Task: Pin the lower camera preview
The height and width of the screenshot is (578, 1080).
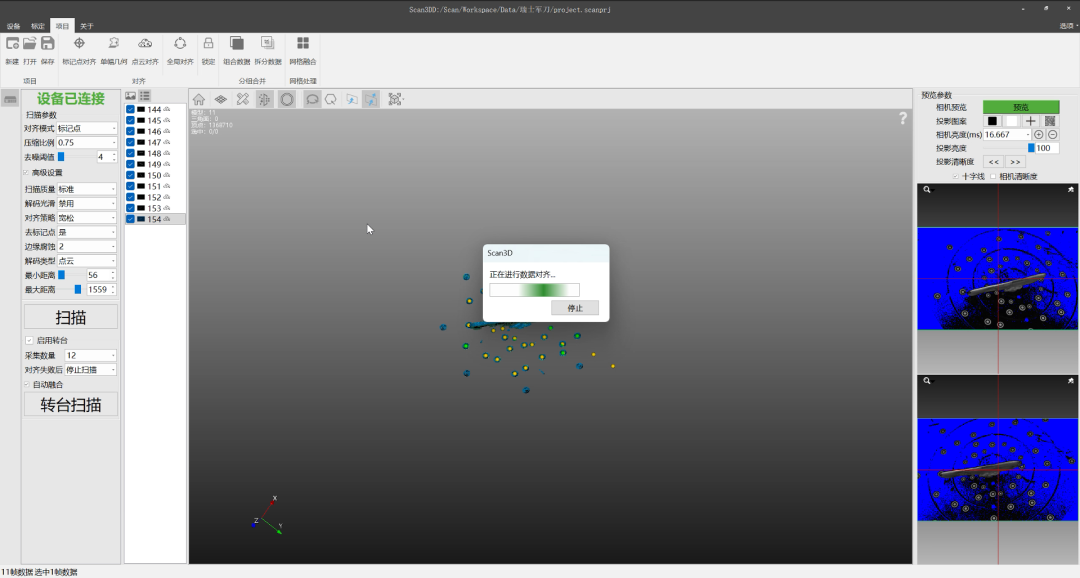Action: (x=1070, y=380)
